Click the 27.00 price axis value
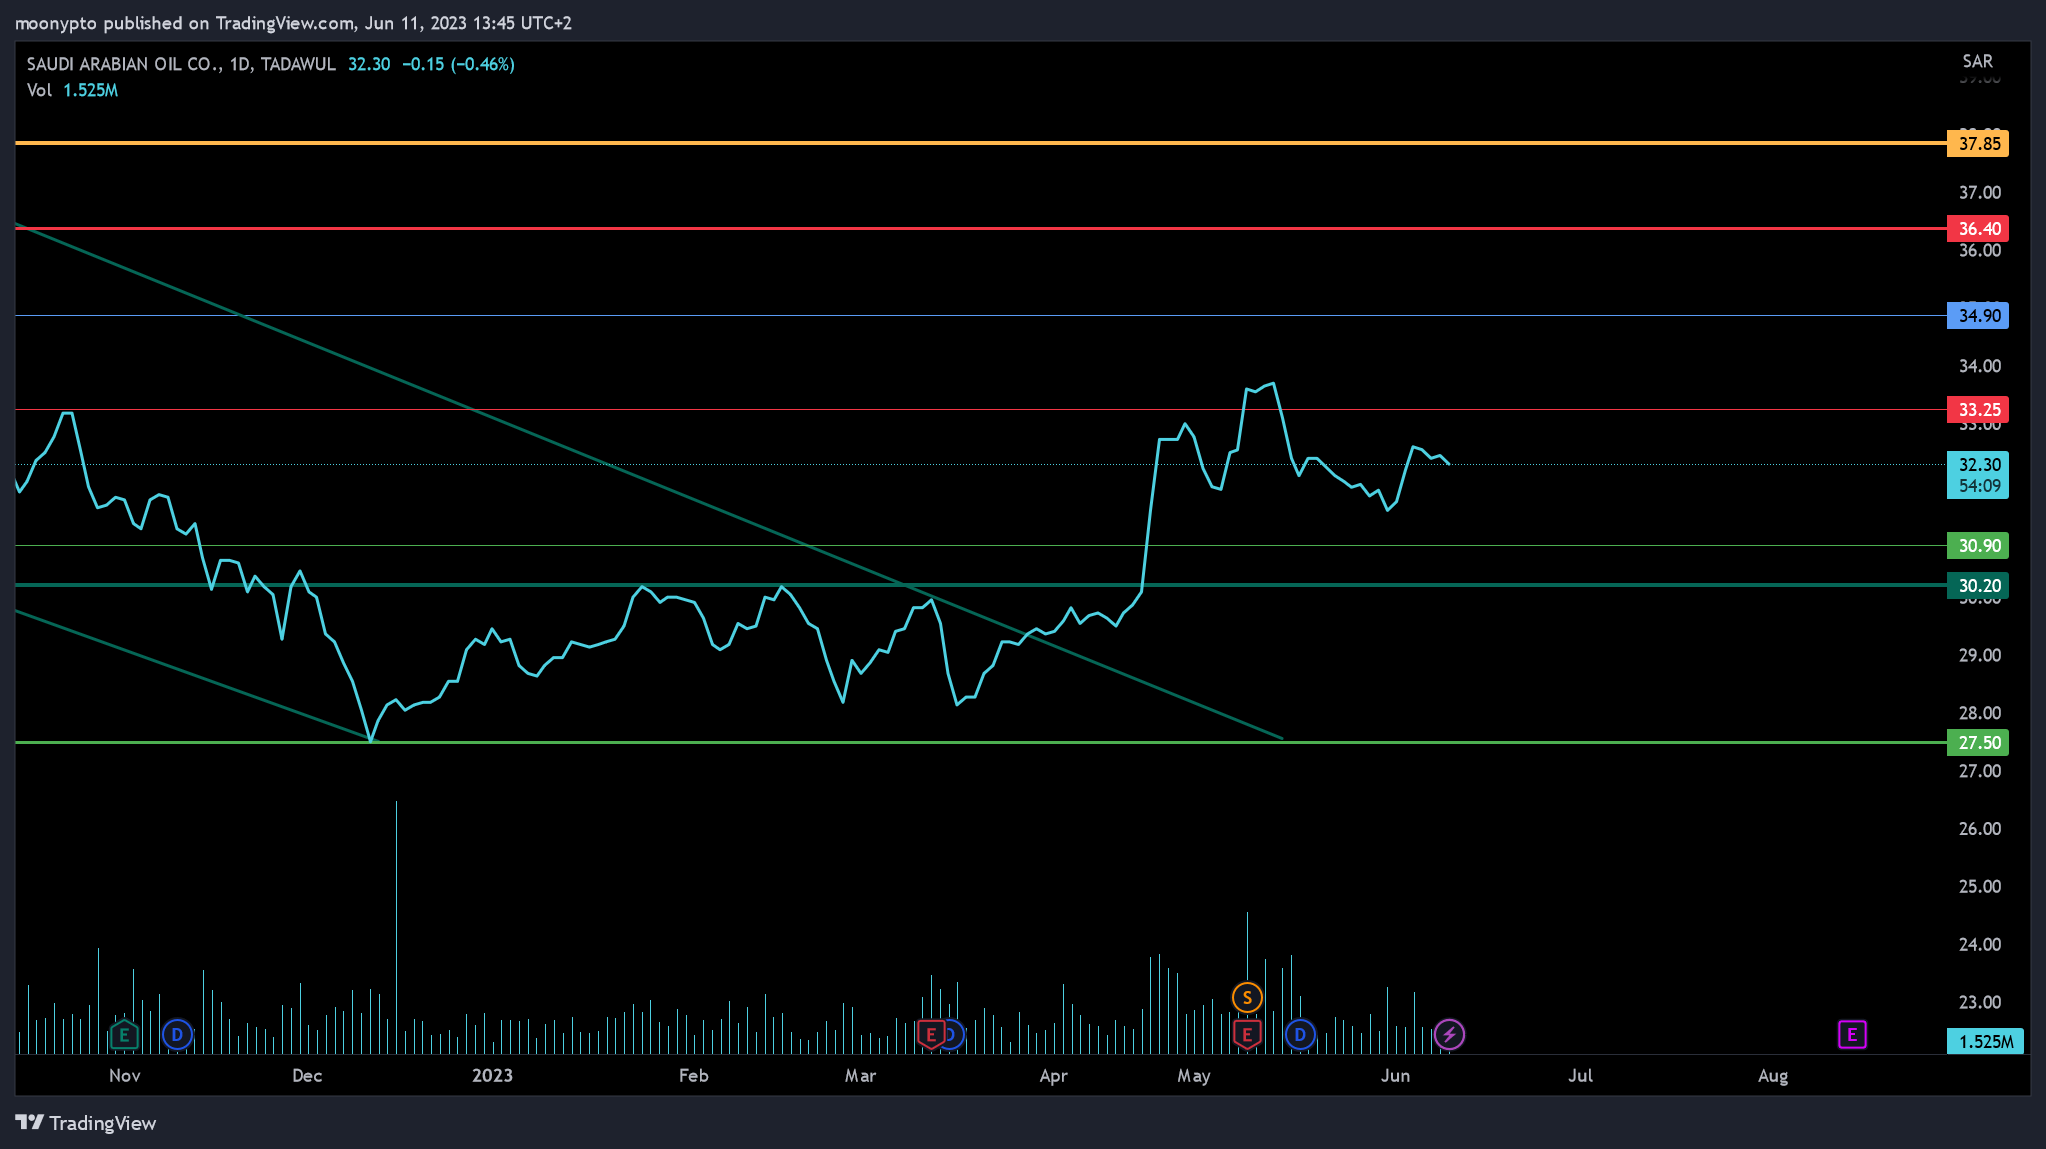 point(1979,771)
